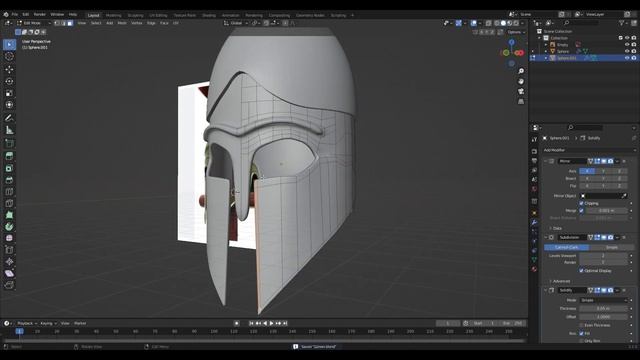Select the Loop Cut tool
This screenshot has width=640, height=360.
[9, 191]
